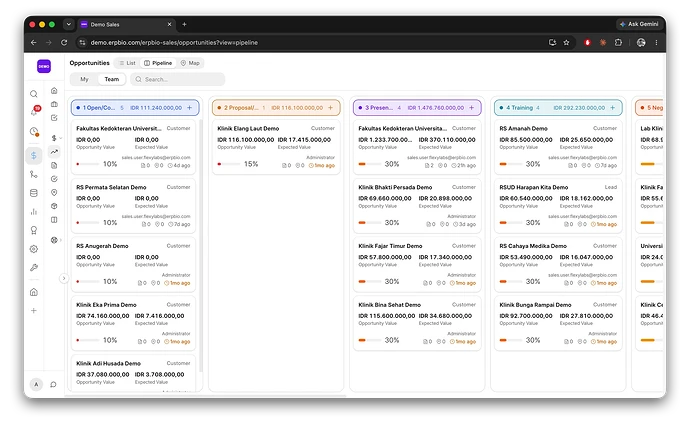
Task: Open the RS Cahaya Medika Demo card
Action: click(x=558, y=264)
